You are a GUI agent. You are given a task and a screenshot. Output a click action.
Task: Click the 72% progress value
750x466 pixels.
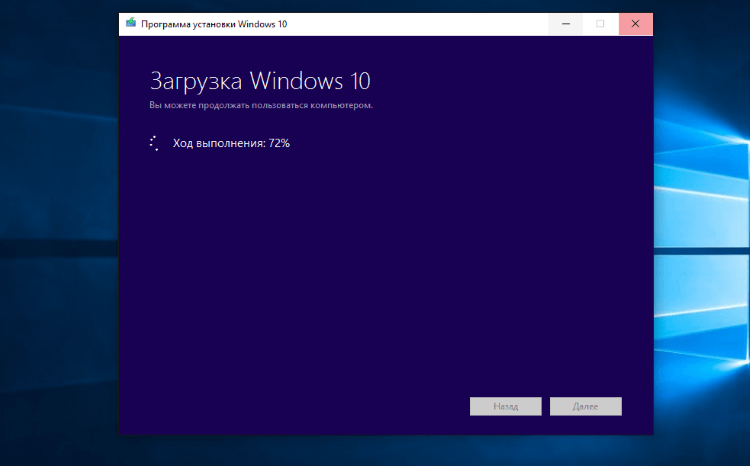(x=279, y=143)
